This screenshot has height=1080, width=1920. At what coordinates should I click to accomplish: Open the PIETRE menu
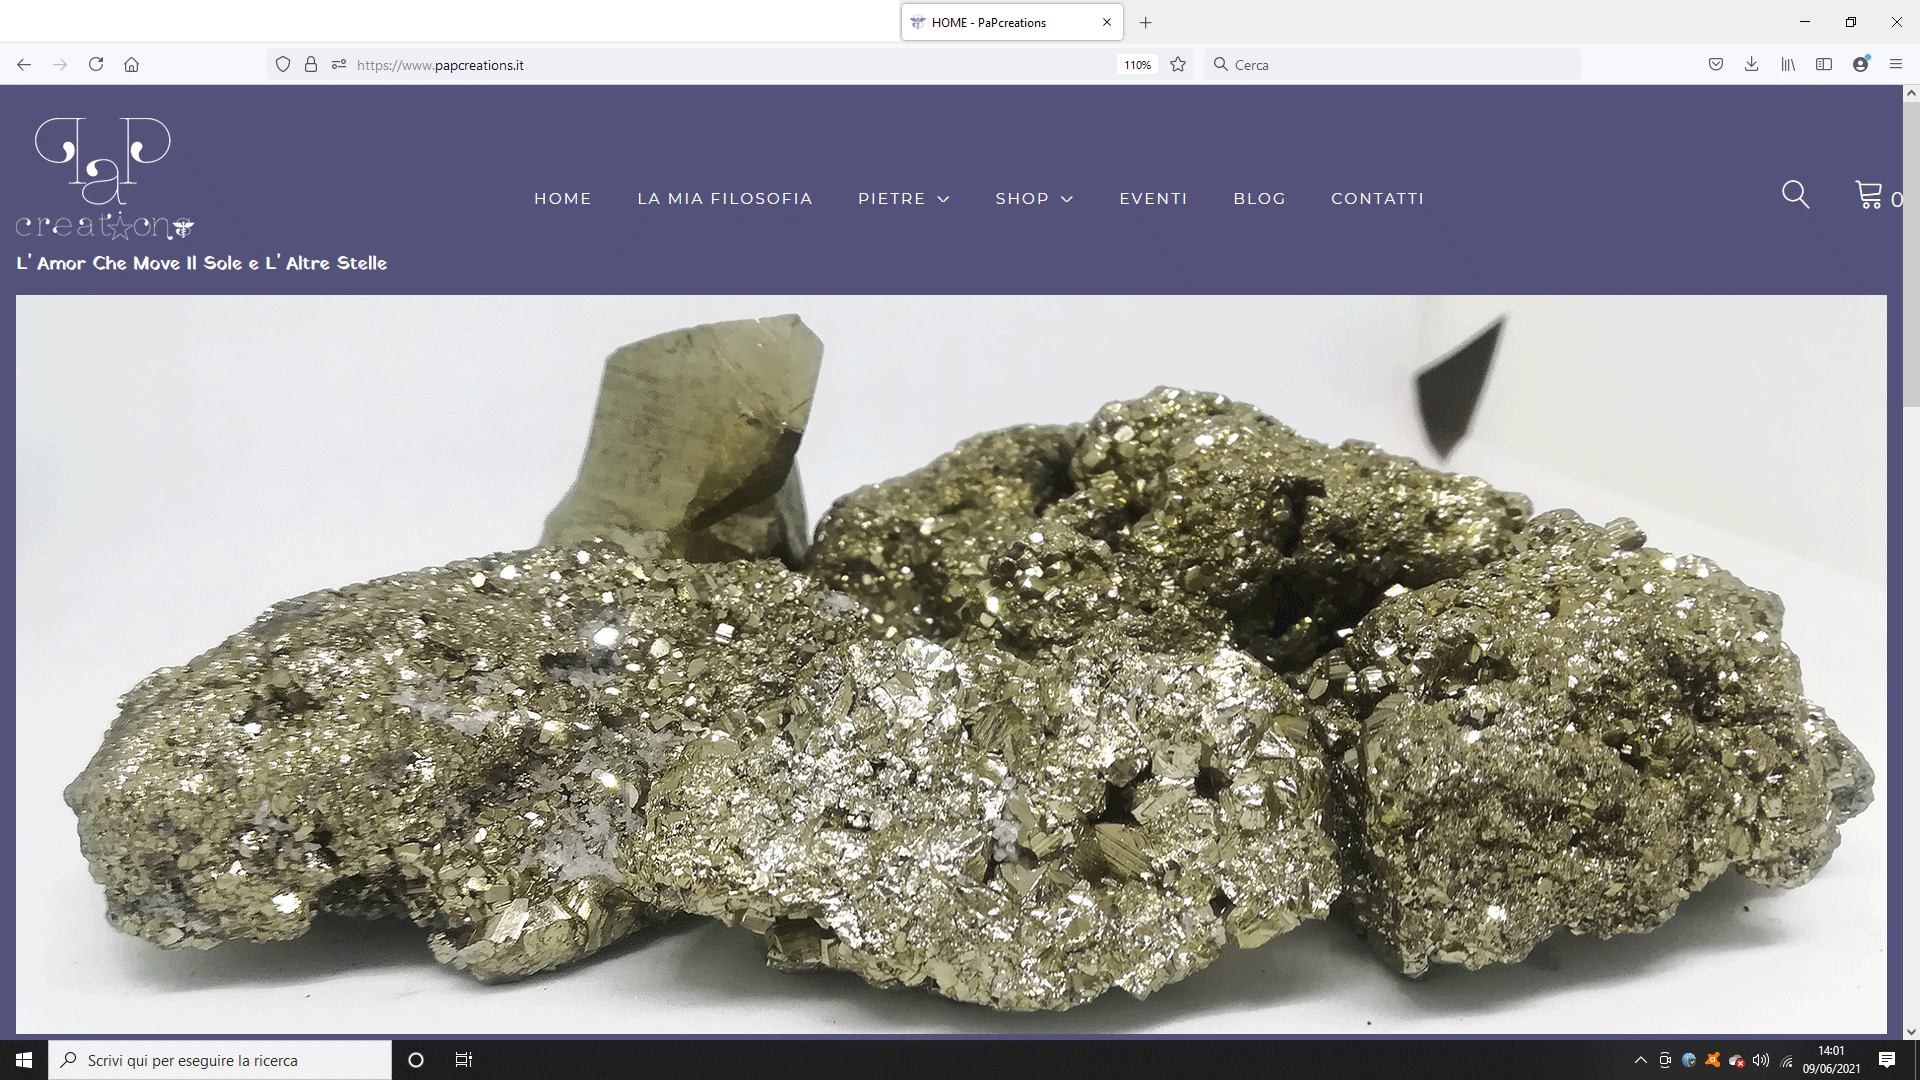[892, 199]
